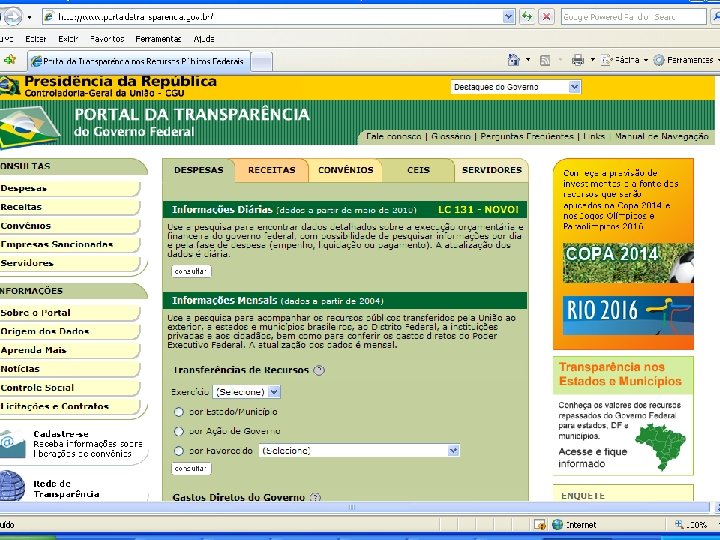Open the Exercício year dropdown

(x=246, y=392)
